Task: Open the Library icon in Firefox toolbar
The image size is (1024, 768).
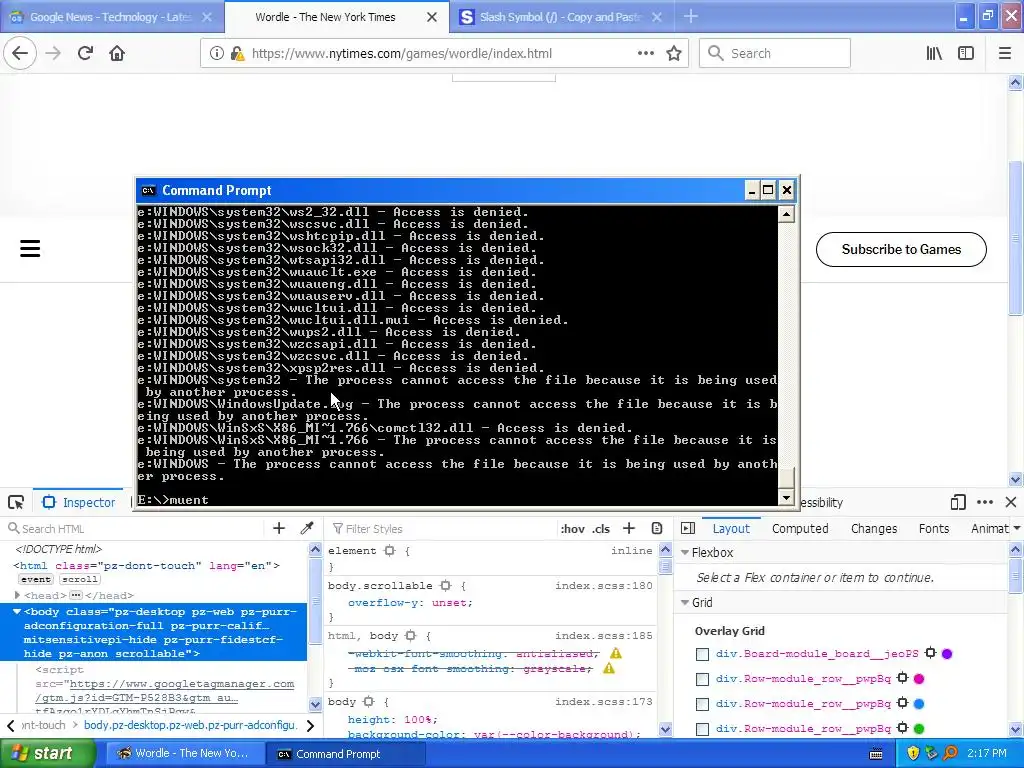Action: pos(935,54)
